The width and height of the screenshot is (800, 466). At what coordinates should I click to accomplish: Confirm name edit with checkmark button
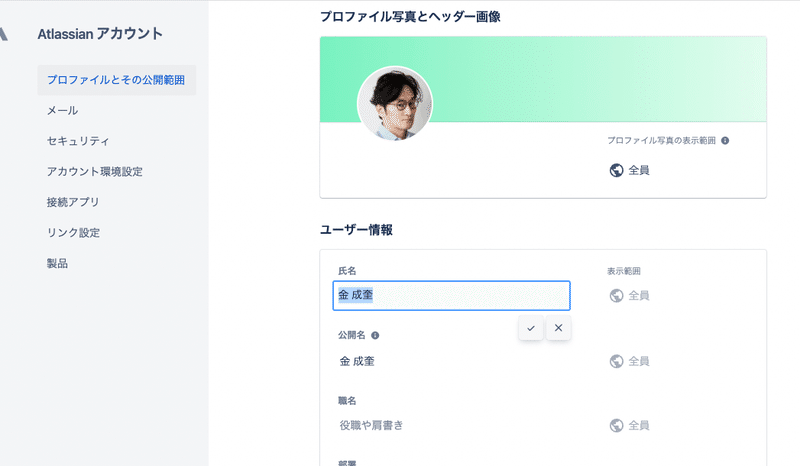click(x=531, y=328)
